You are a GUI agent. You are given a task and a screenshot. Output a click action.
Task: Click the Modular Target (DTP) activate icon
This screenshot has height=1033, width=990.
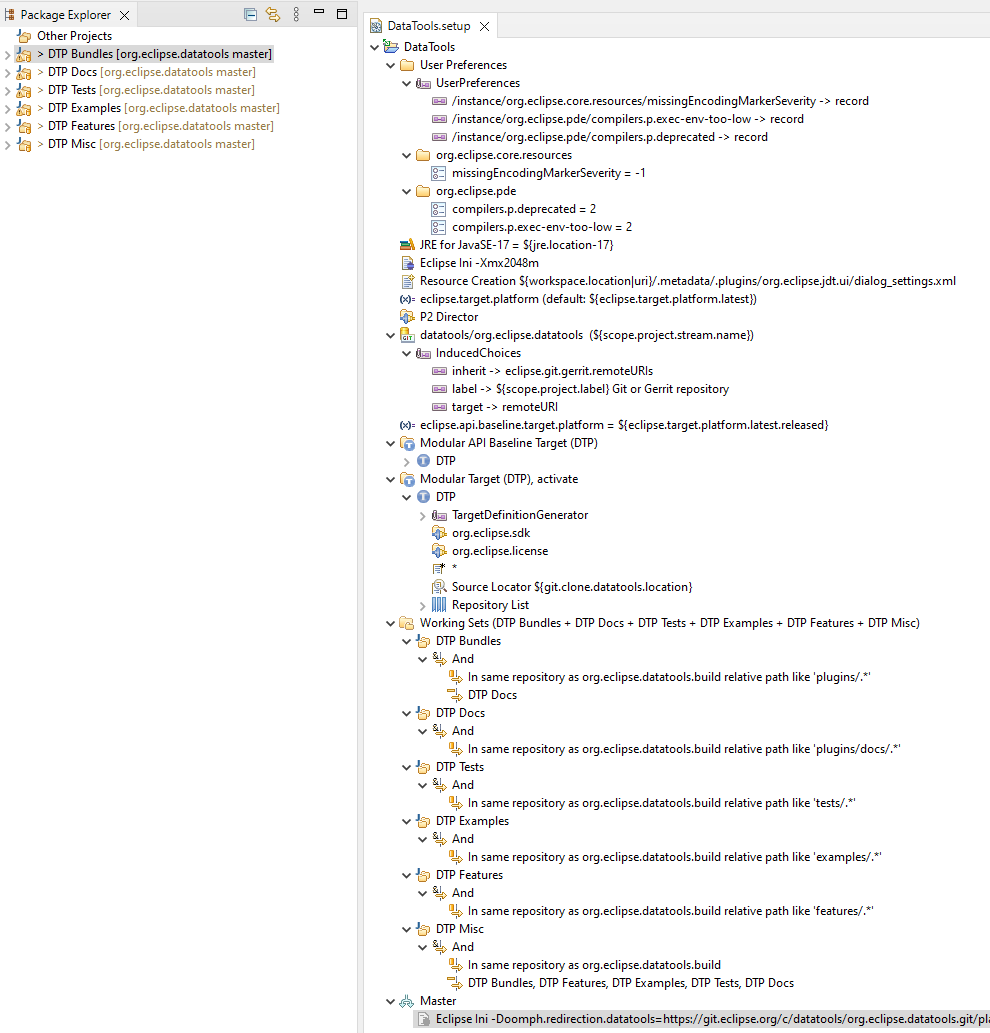point(407,480)
